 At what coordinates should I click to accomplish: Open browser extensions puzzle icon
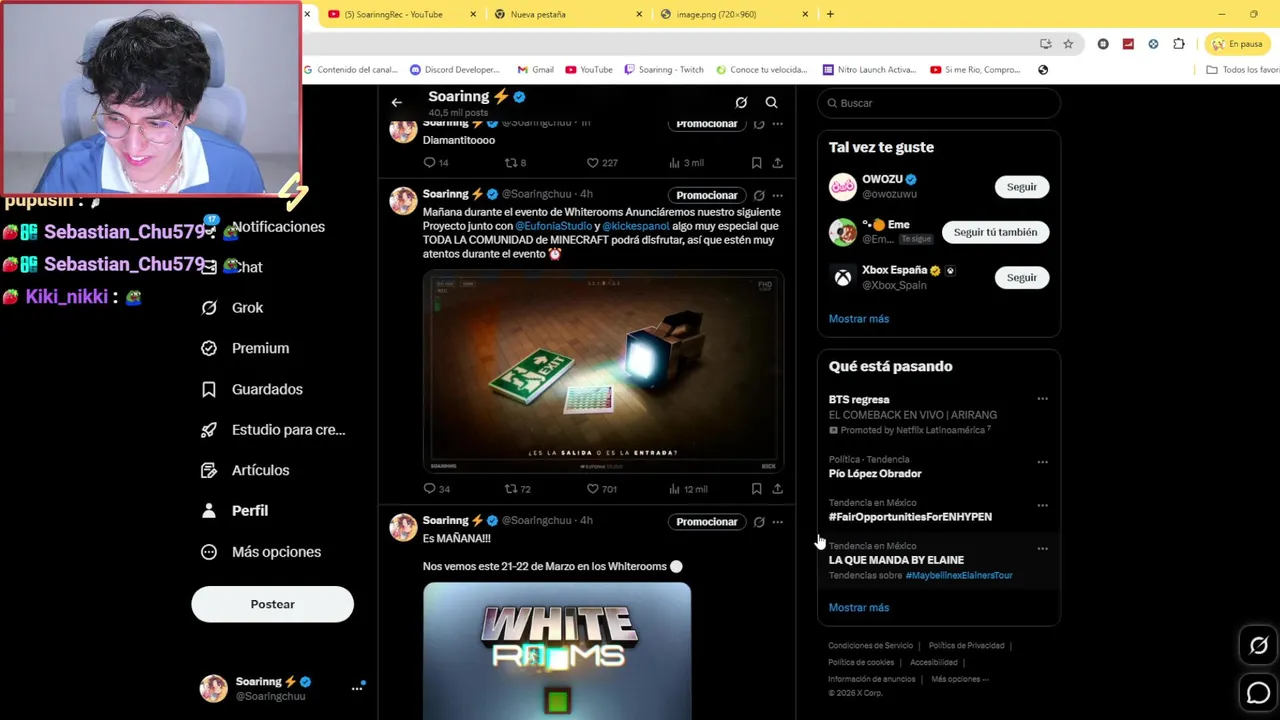click(x=1179, y=44)
